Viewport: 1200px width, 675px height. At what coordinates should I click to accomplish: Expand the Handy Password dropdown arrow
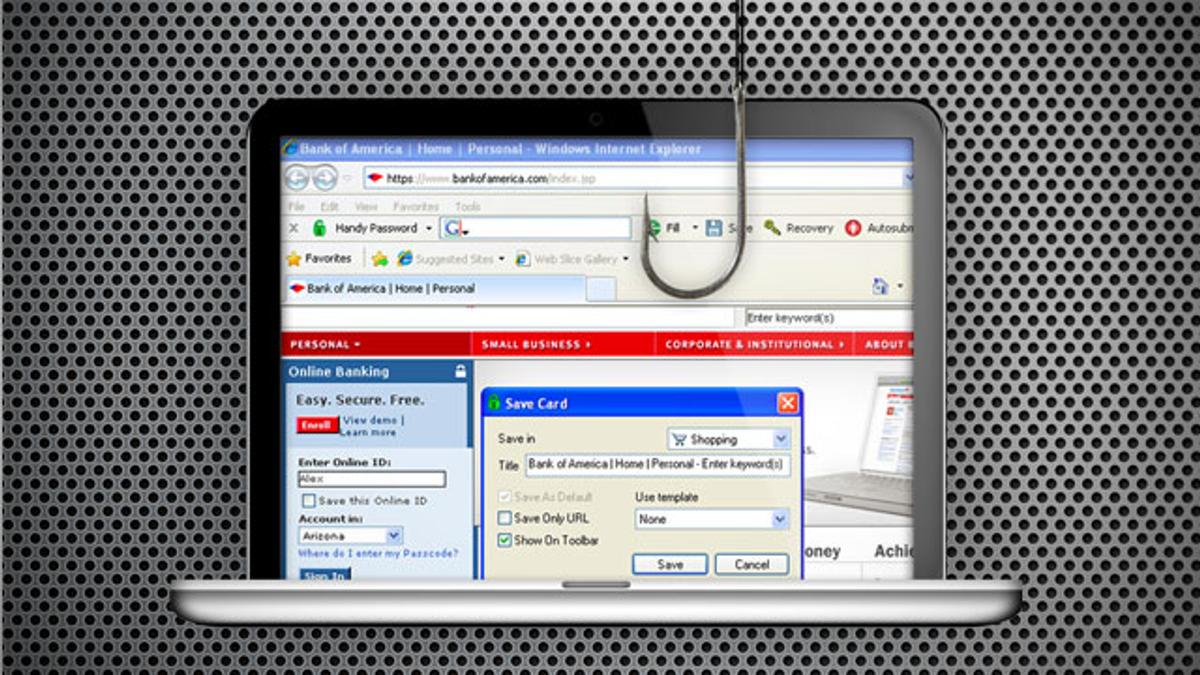(429, 229)
